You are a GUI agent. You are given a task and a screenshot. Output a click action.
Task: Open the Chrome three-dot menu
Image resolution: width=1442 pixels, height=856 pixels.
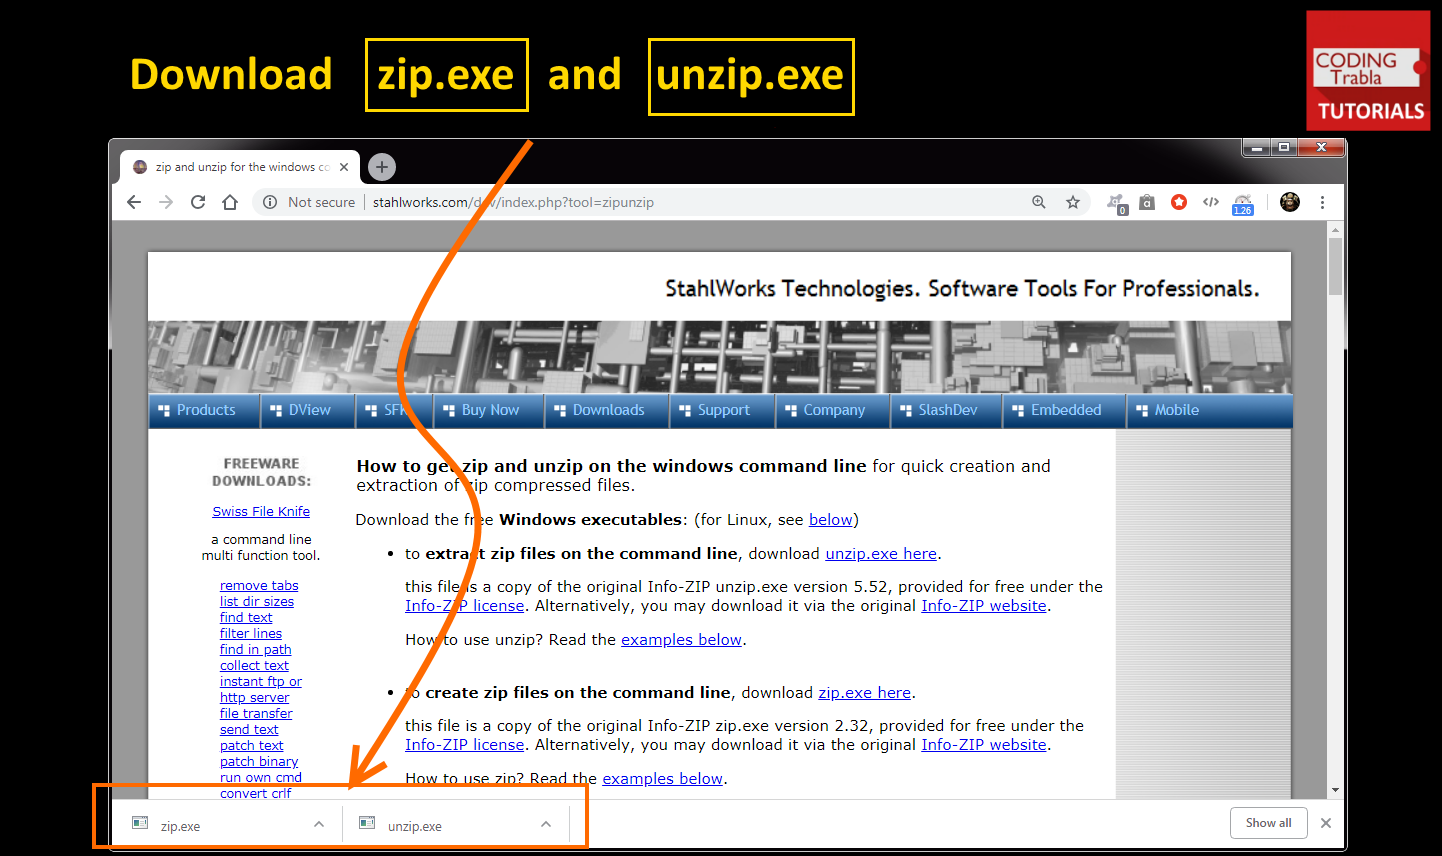pyautogui.click(x=1322, y=202)
